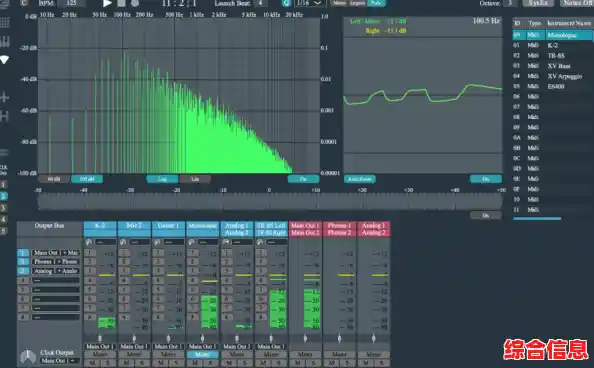Open K-2 channel output Main Out dropdown

100,346
